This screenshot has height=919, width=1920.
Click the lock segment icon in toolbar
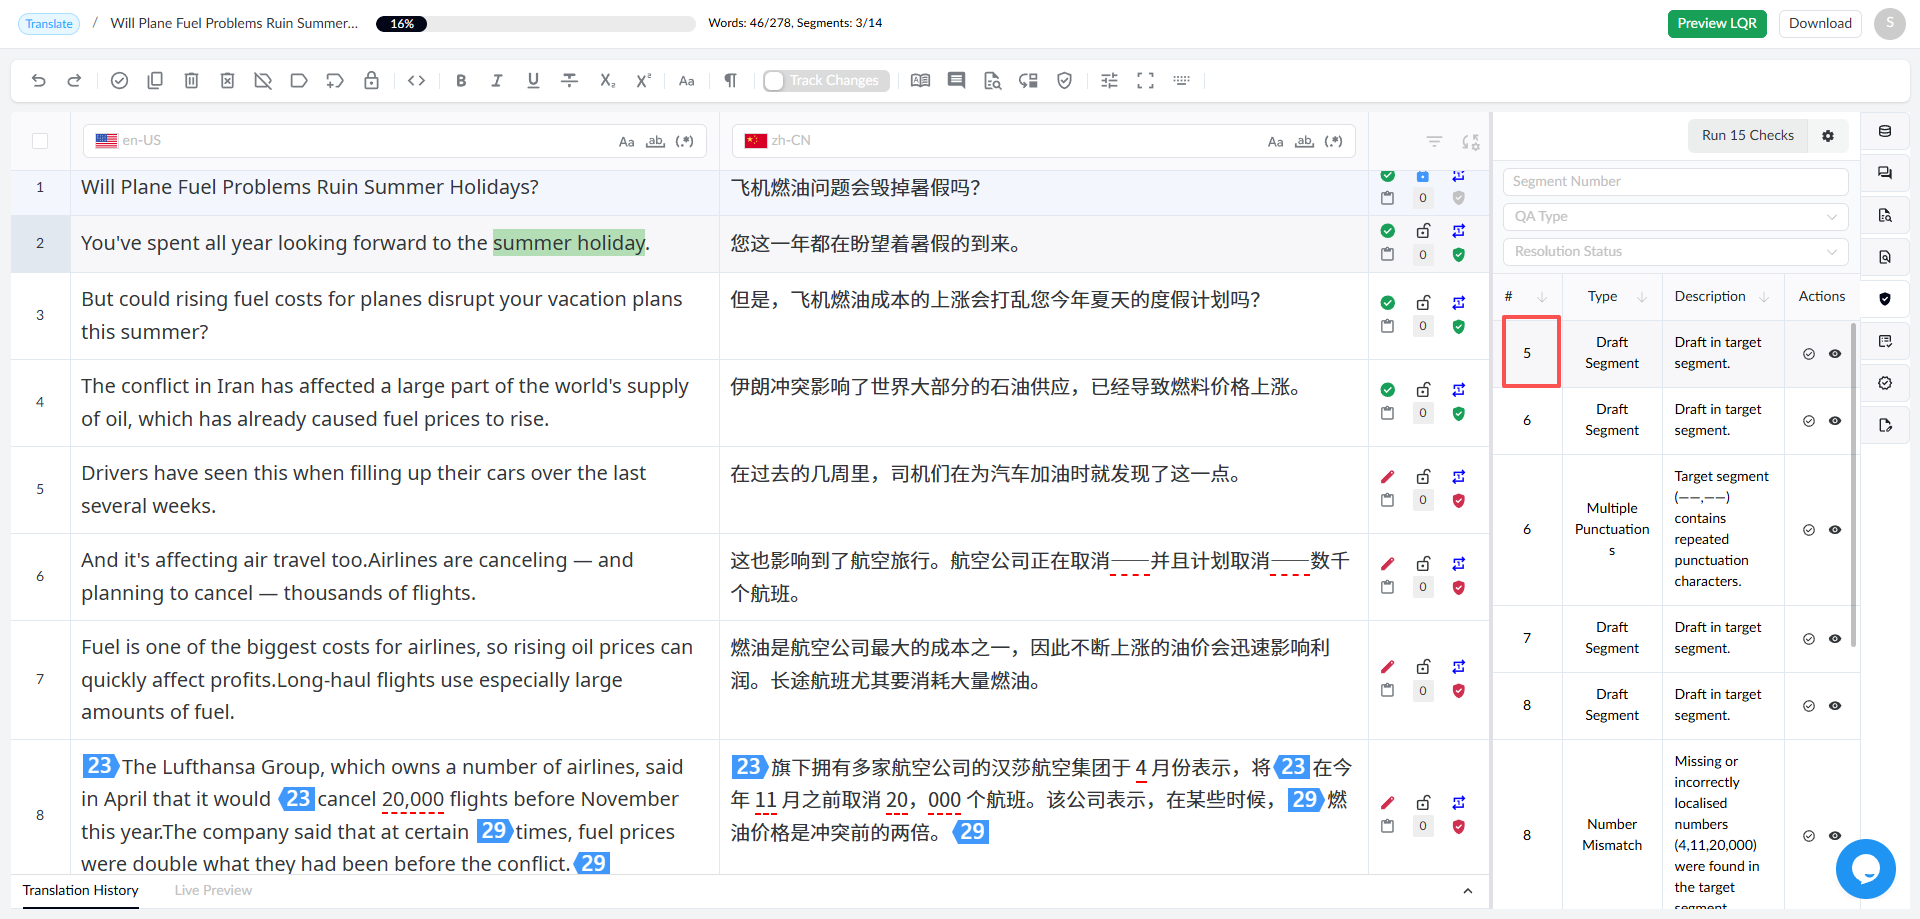[x=372, y=81]
